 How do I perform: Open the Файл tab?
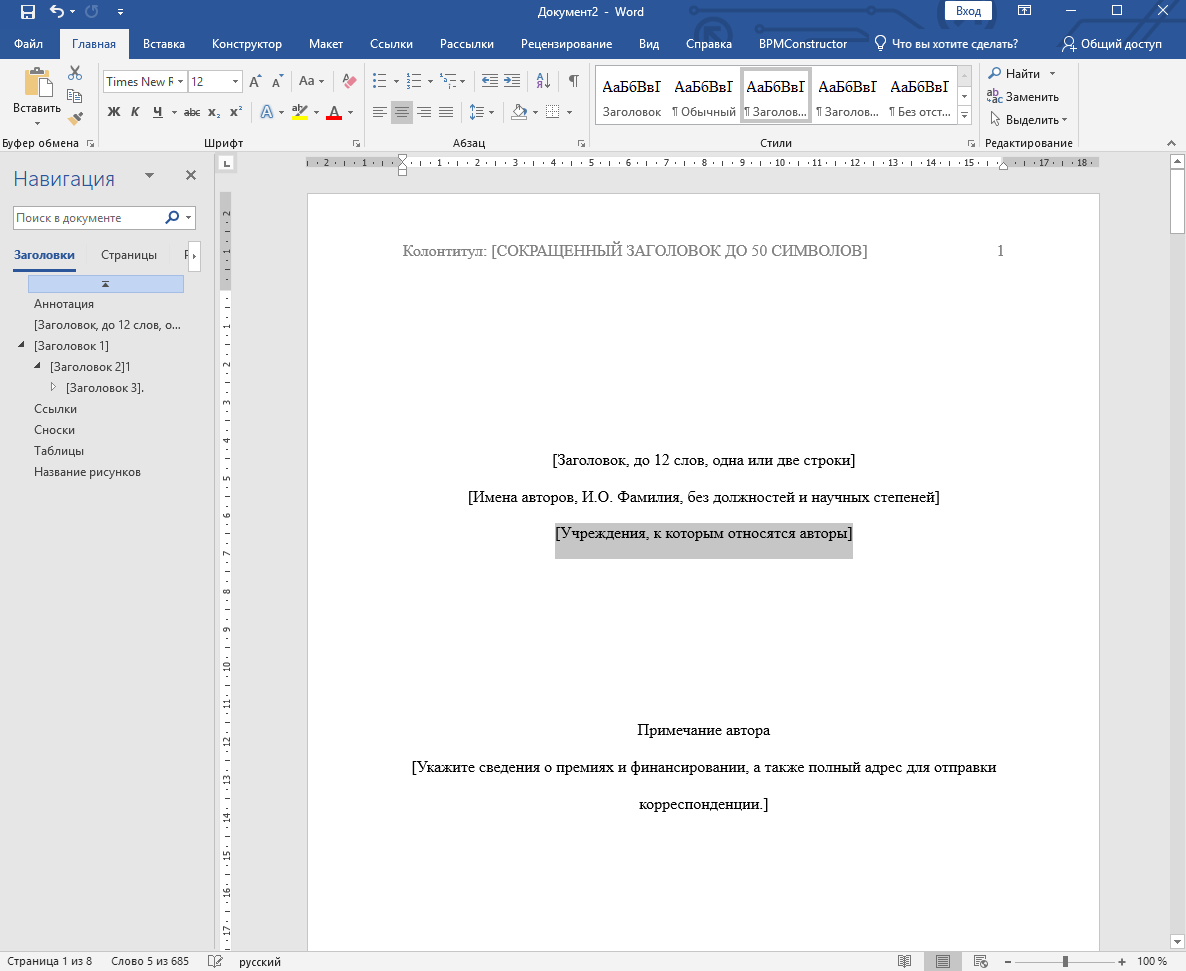tap(28, 44)
